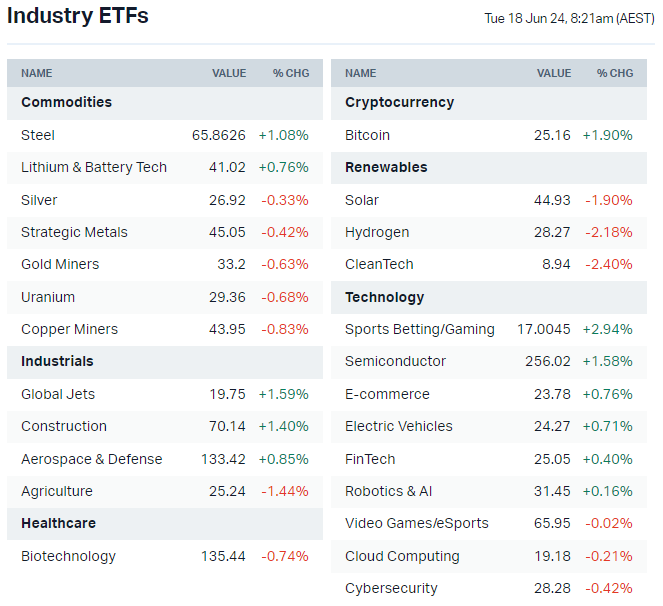This screenshot has width=663, height=606.
Task: Click the Industry ETFs page title
Action: (78, 16)
